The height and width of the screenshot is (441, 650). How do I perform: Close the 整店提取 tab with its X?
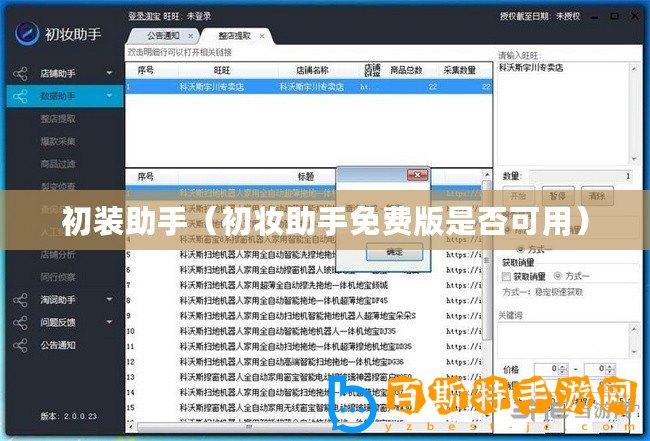pyautogui.click(x=262, y=36)
